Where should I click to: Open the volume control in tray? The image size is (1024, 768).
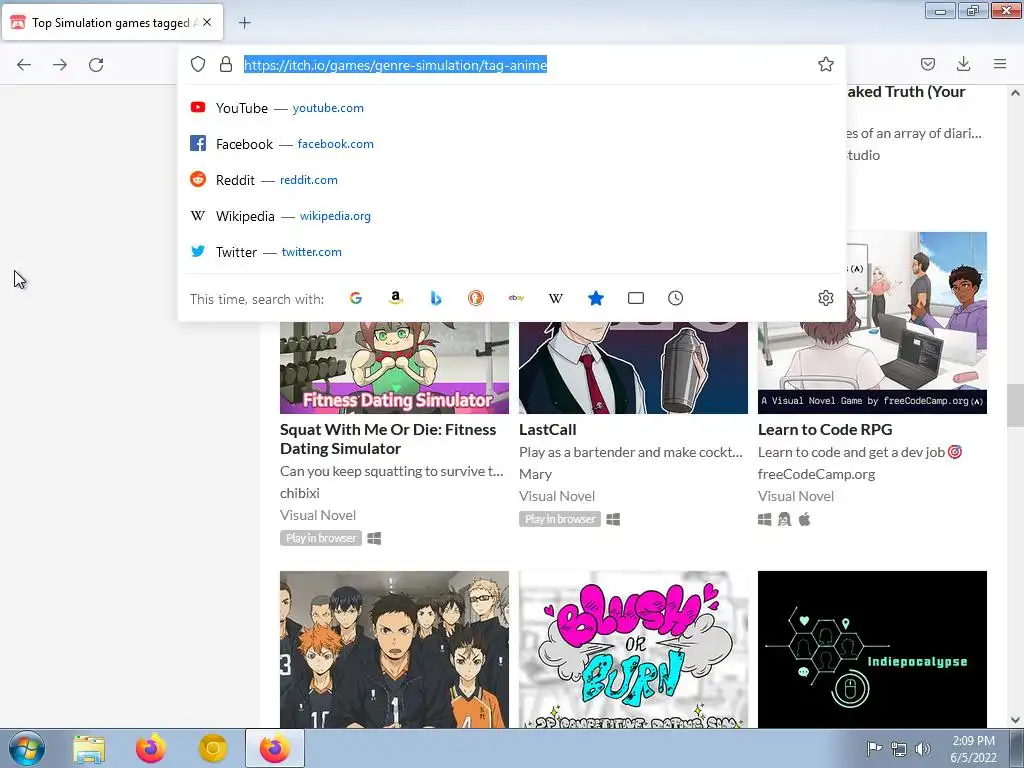[x=923, y=748]
